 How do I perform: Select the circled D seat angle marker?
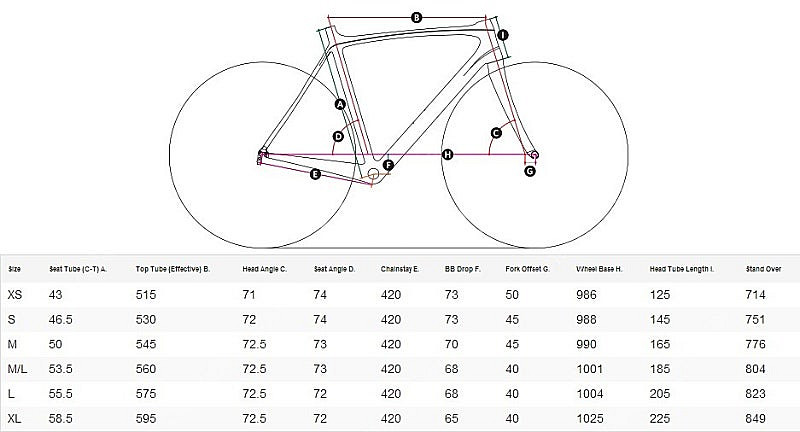tap(338, 137)
